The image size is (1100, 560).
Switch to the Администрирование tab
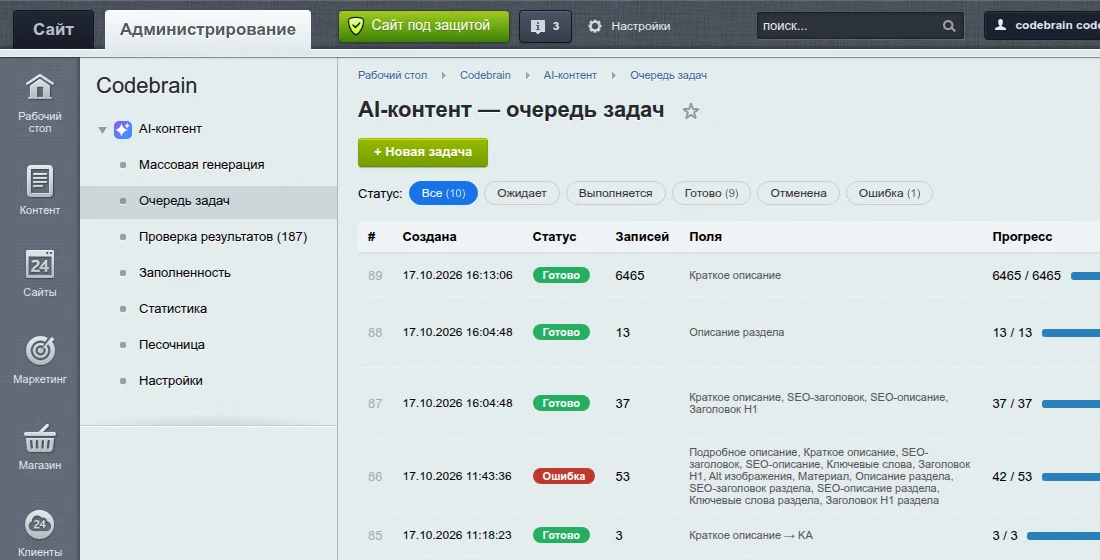(x=208, y=29)
